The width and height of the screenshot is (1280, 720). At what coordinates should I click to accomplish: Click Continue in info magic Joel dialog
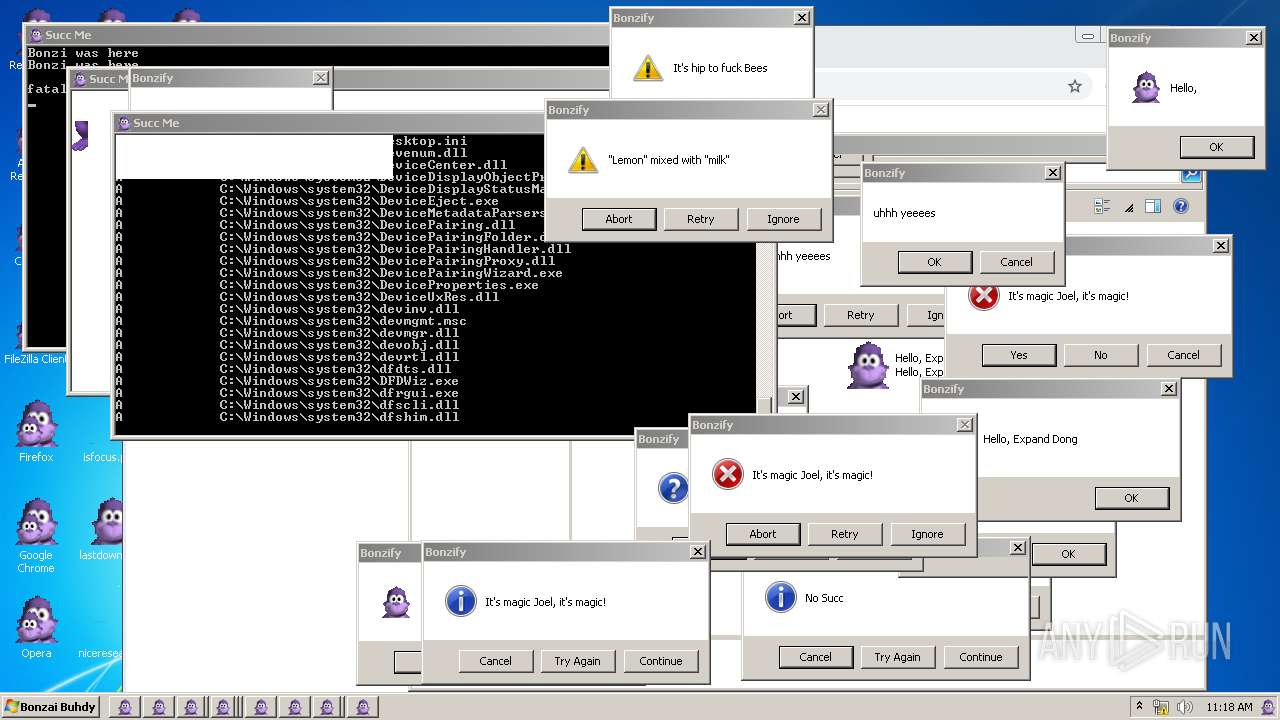coord(661,661)
